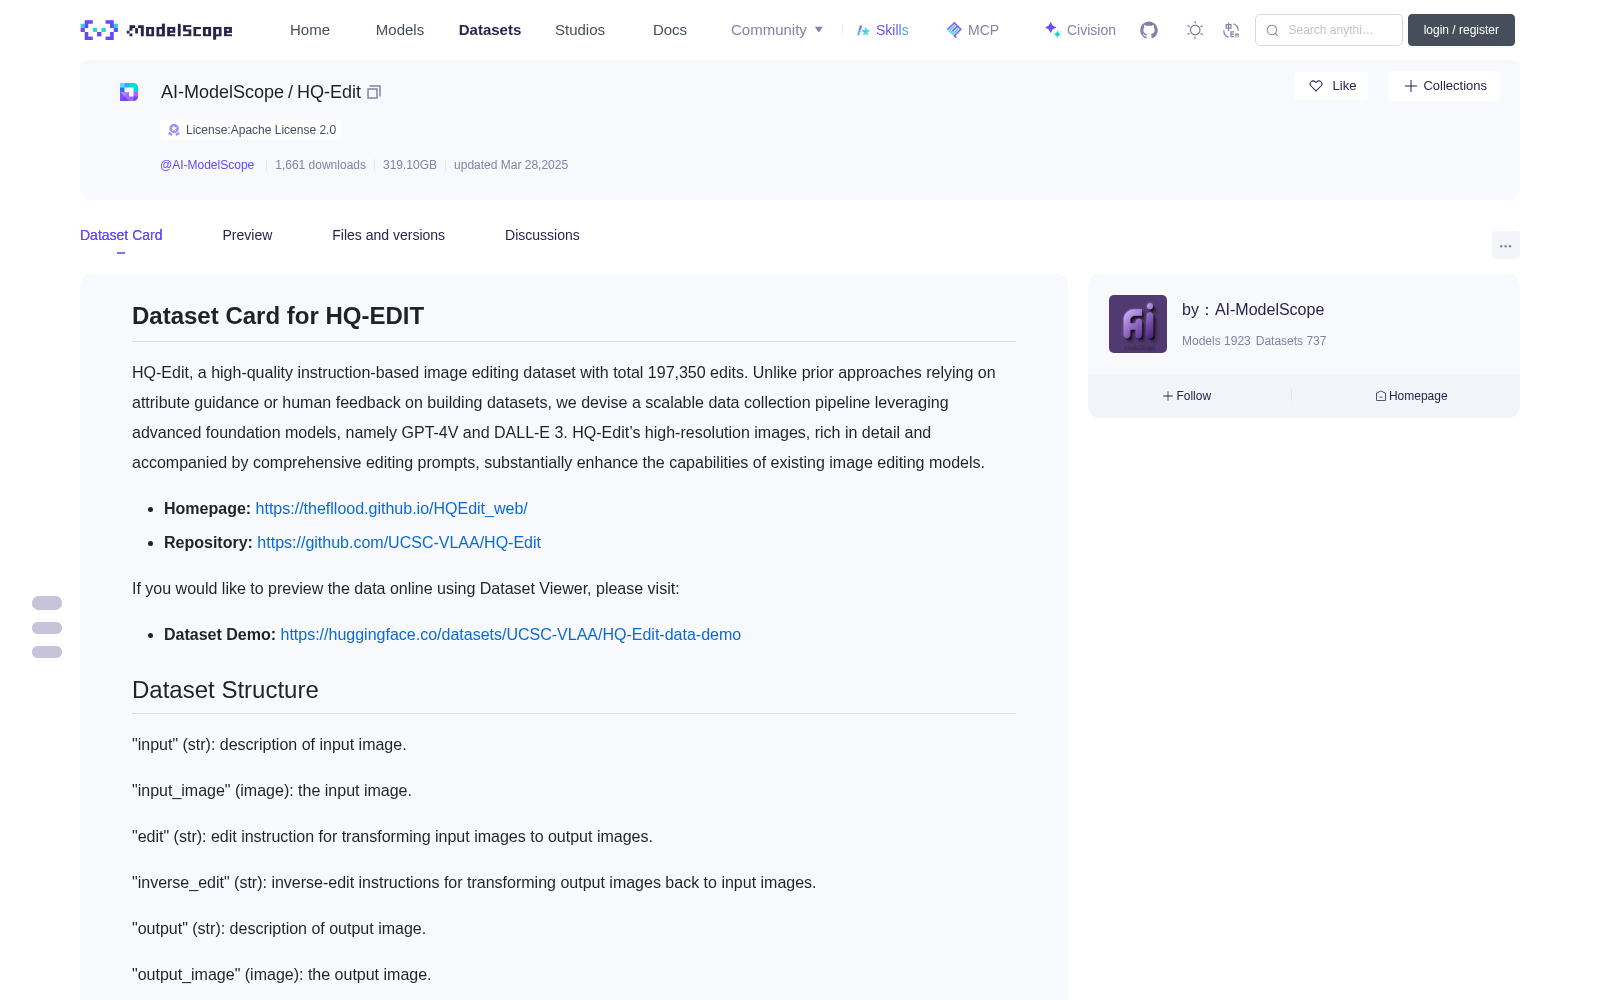Open the Hugging Face dataset demo link
The height and width of the screenshot is (1000, 1600).
[511, 634]
